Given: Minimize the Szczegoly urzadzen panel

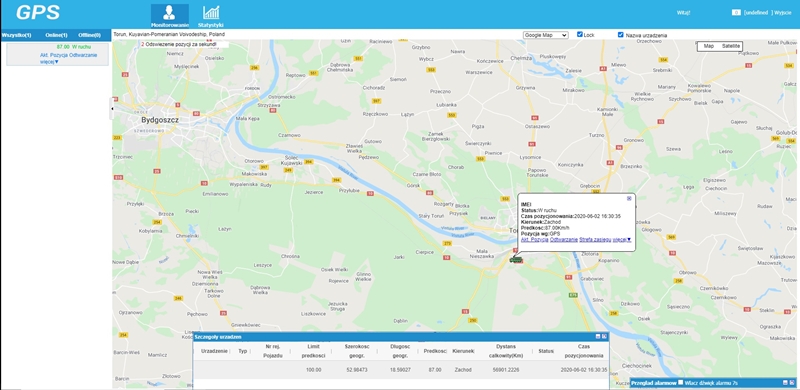Looking at the screenshot, I should (x=598, y=336).
